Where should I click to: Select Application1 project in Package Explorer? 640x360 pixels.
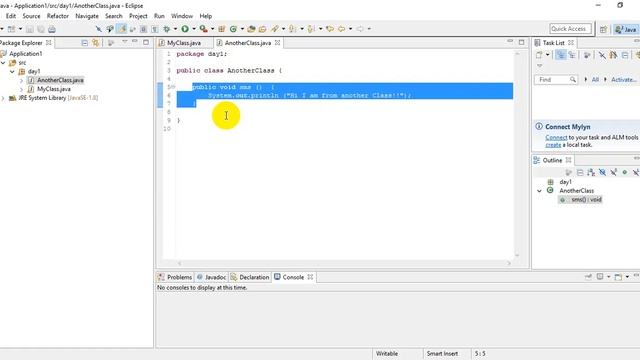coord(25,54)
